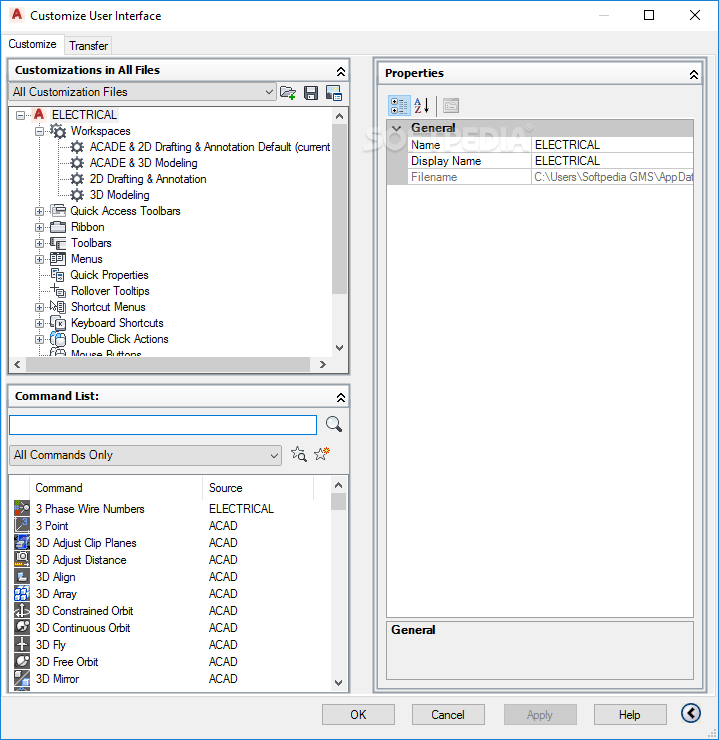This screenshot has width=719, height=740.
Task: Open the All Customization Files dropdown
Action: pos(142,92)
